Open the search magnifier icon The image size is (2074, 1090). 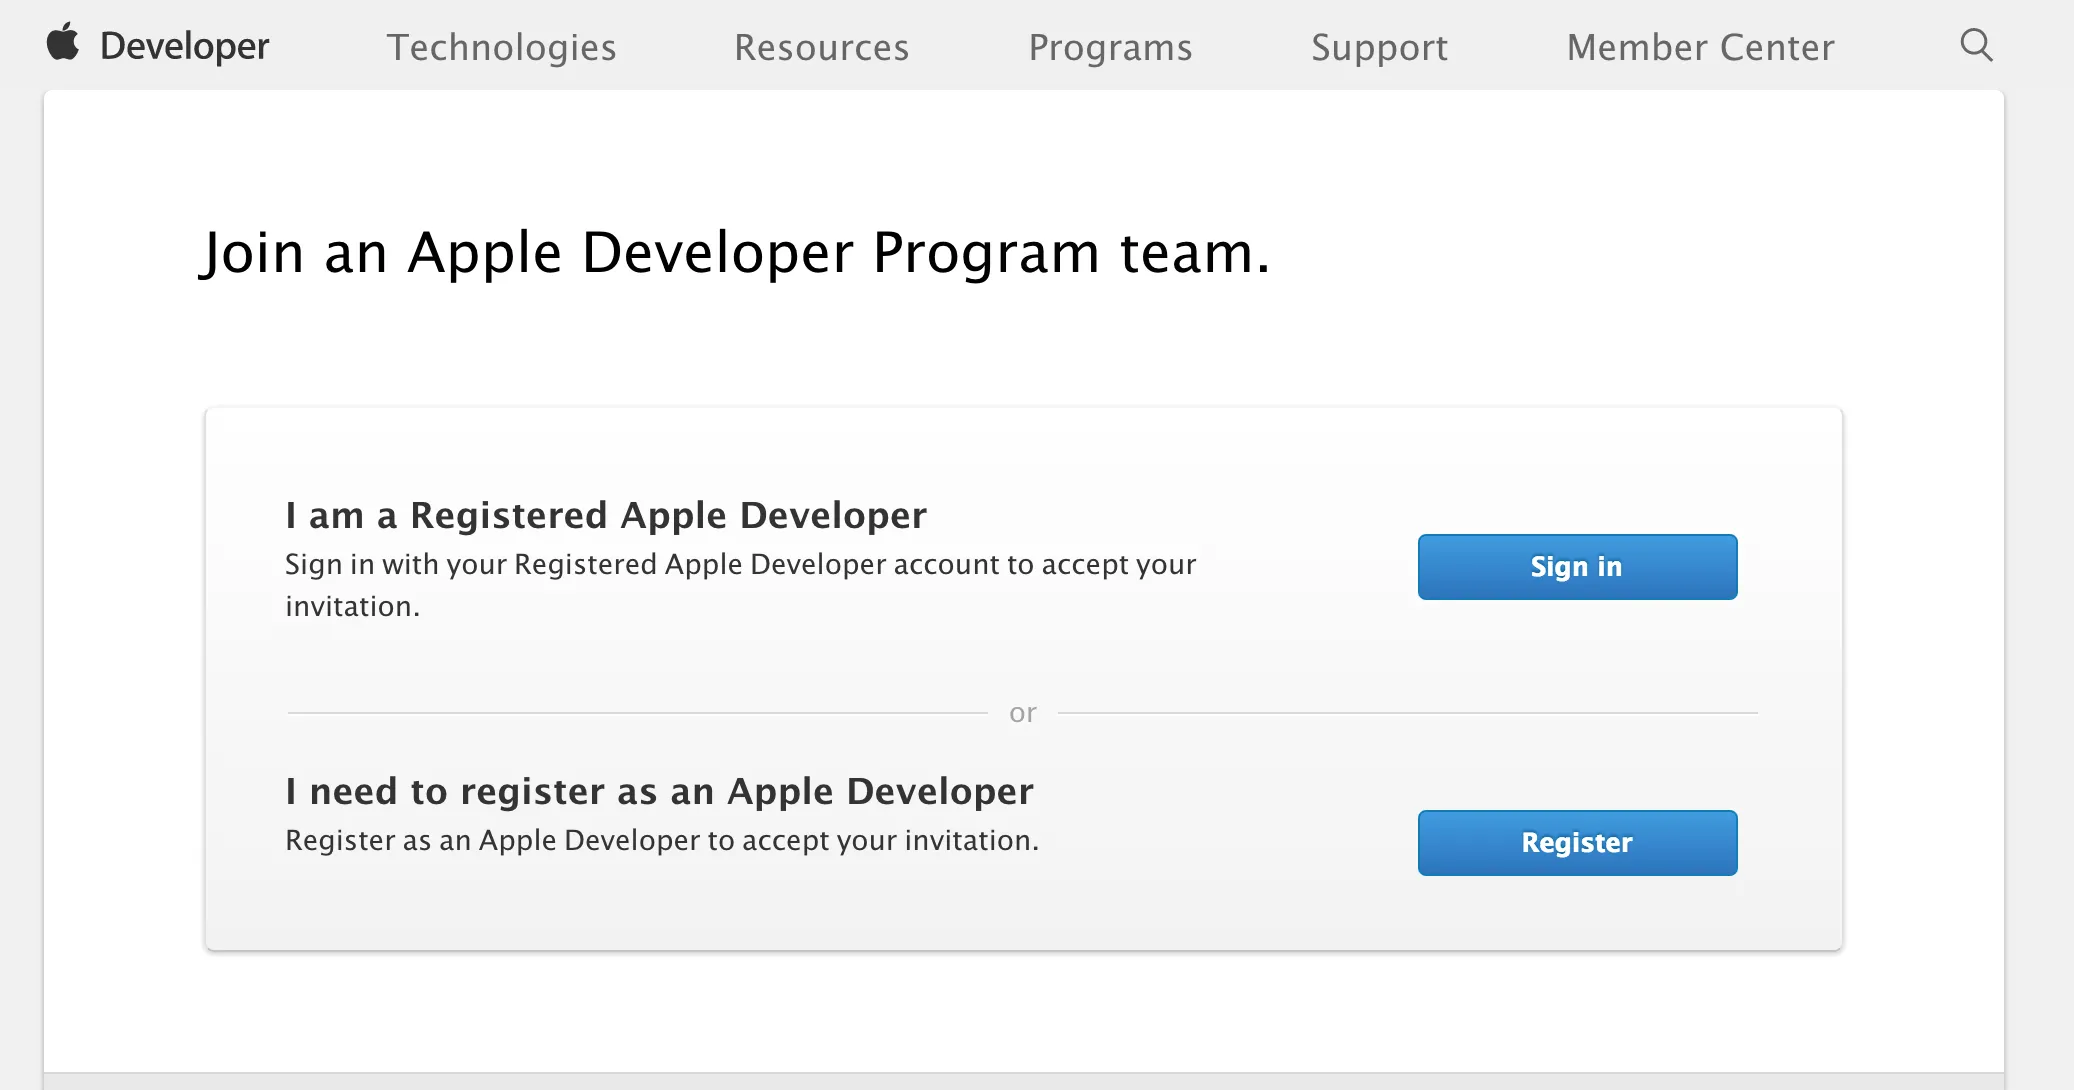(x=1976, y=45)
